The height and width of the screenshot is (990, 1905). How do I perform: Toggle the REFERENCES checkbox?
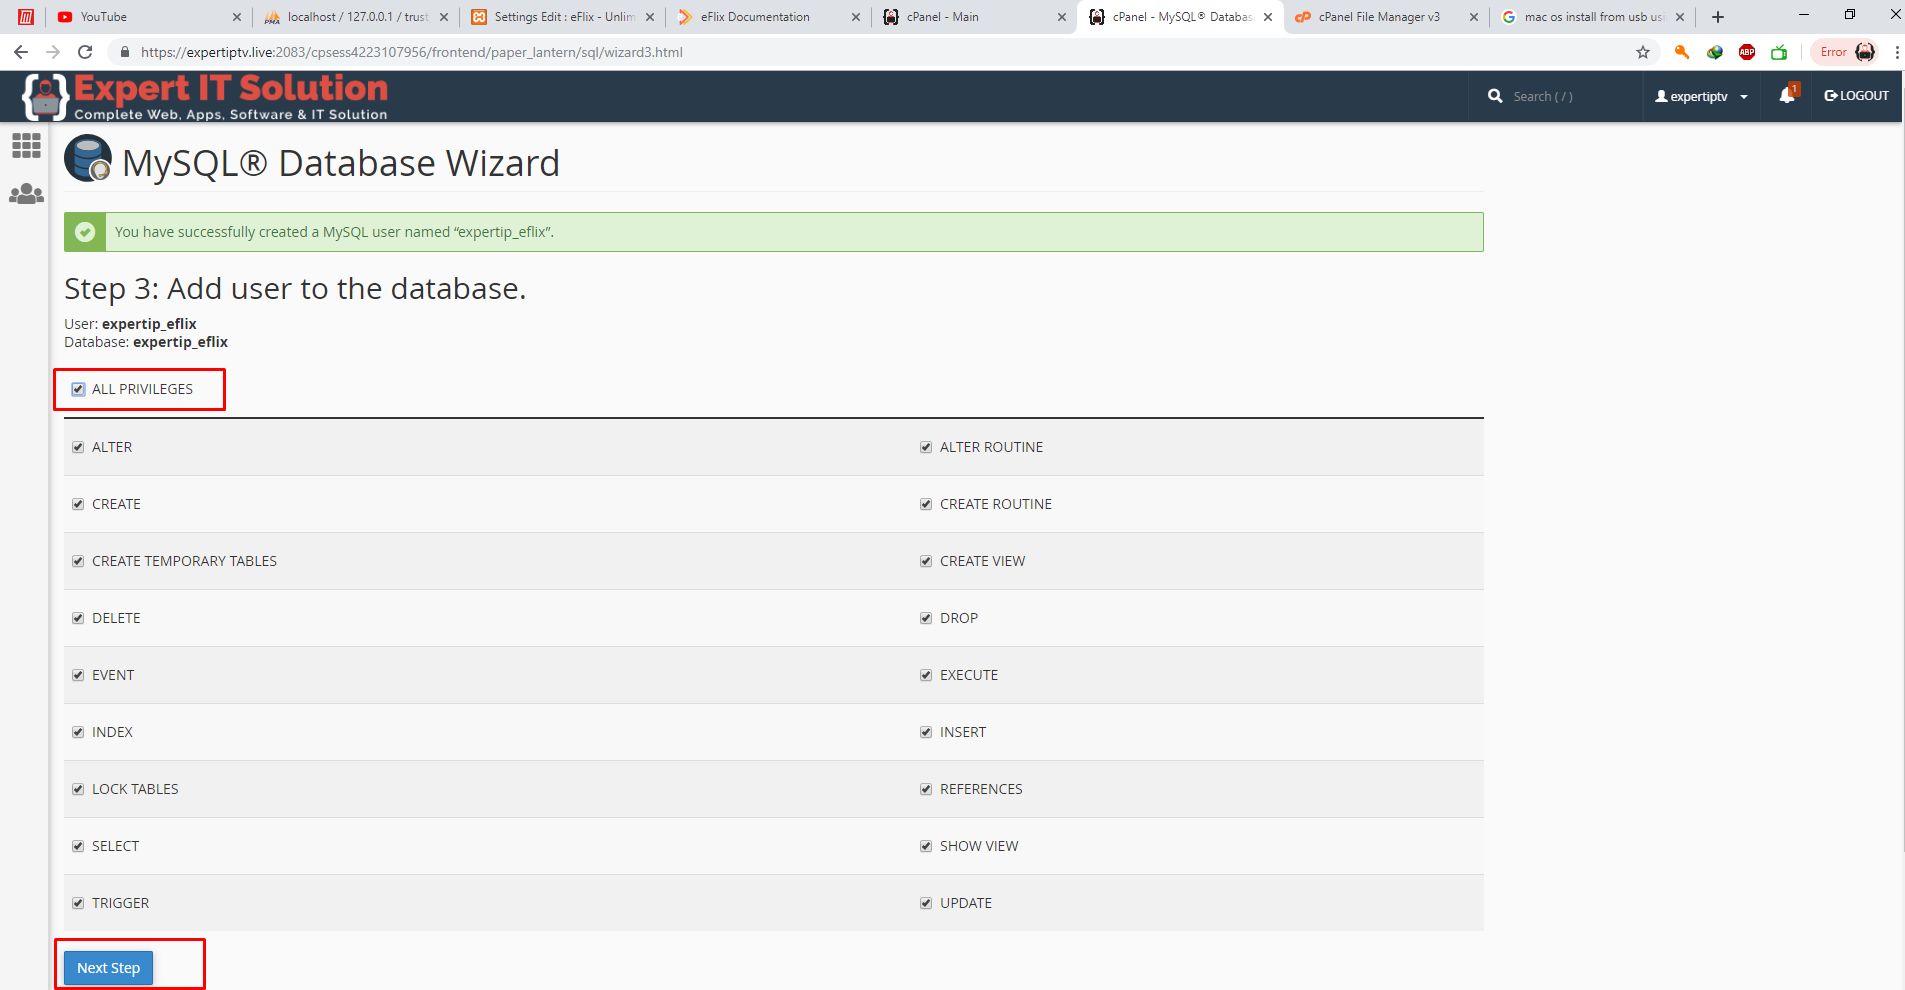tap(926, 789)
